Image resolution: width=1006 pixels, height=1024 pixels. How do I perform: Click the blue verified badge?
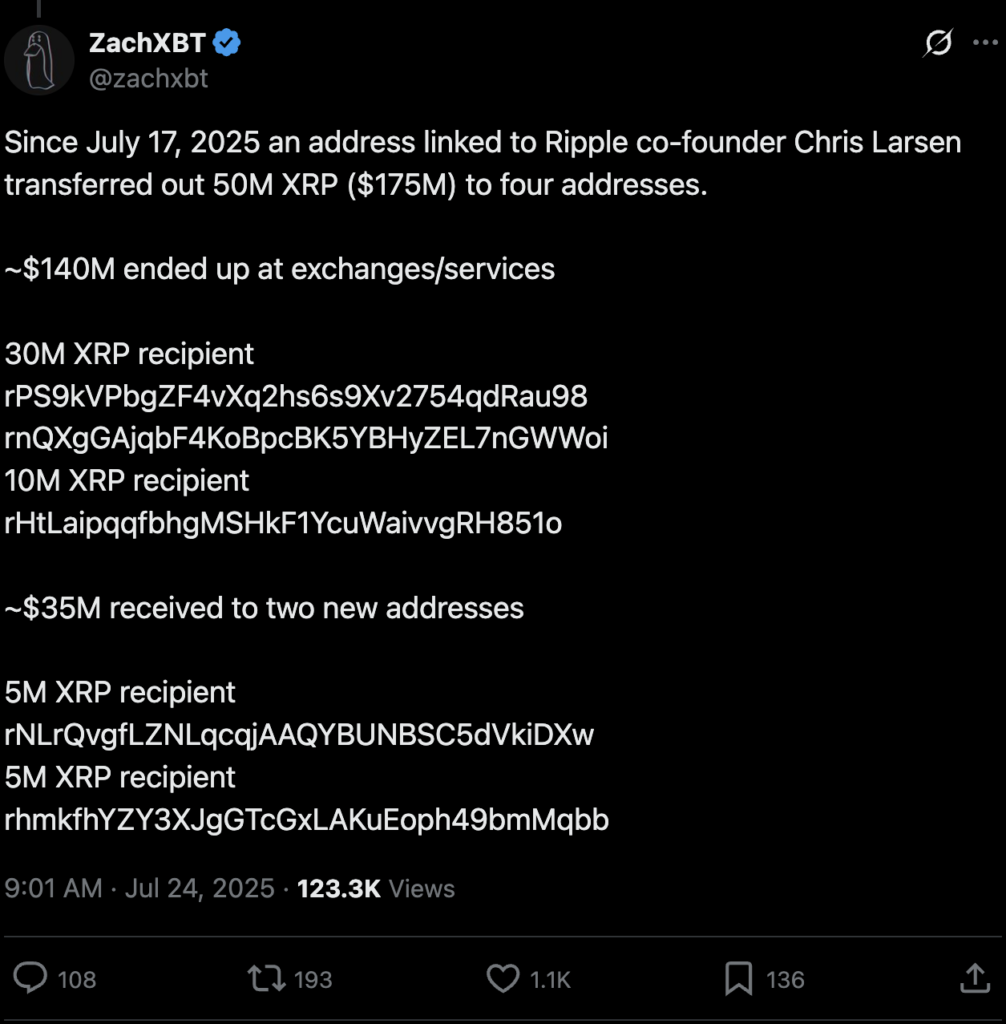[x=227, y=43]
